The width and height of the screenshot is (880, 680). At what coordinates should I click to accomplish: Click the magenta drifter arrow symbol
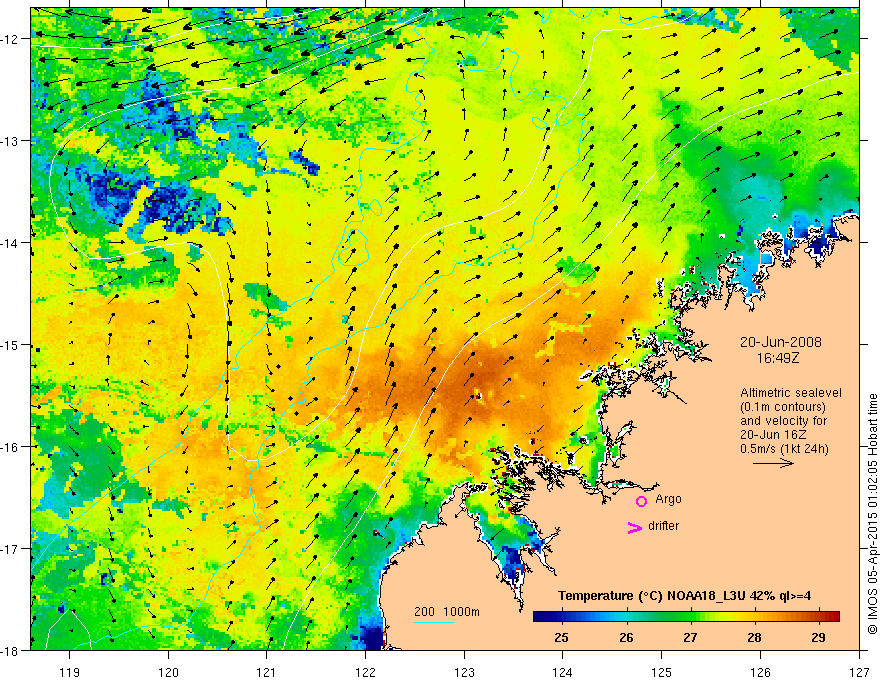click(635, 527)
